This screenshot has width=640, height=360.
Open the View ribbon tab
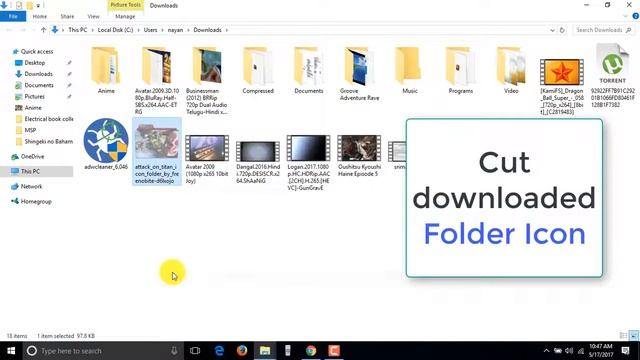(x=93, y=16)
